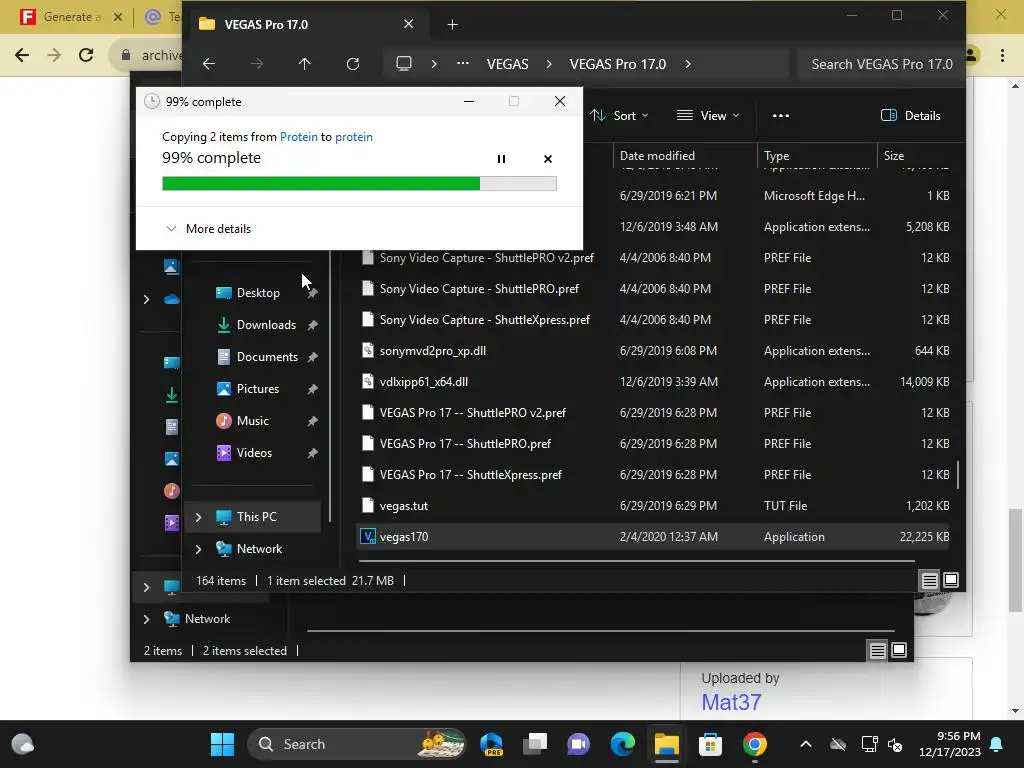Expand chevron after VEGAS Pro 17.0 breadcrumb

[x=688, y=64]
